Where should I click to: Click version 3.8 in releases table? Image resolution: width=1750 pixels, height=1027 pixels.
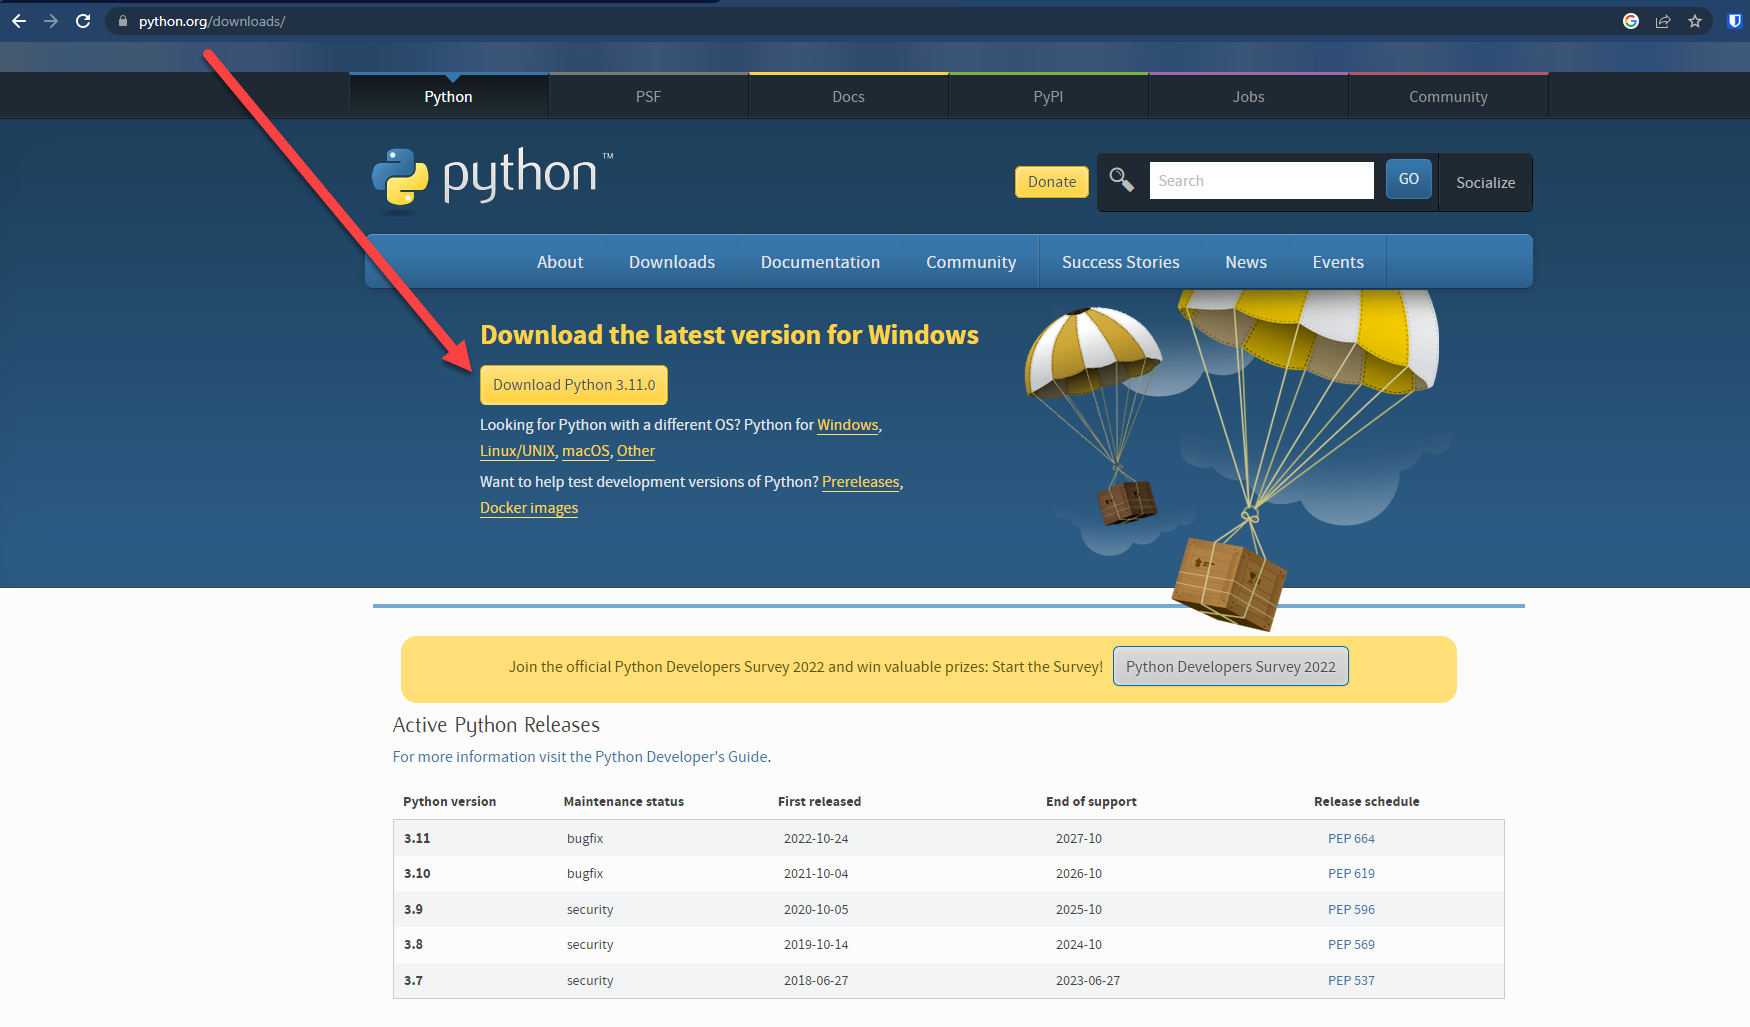(413, 945)
